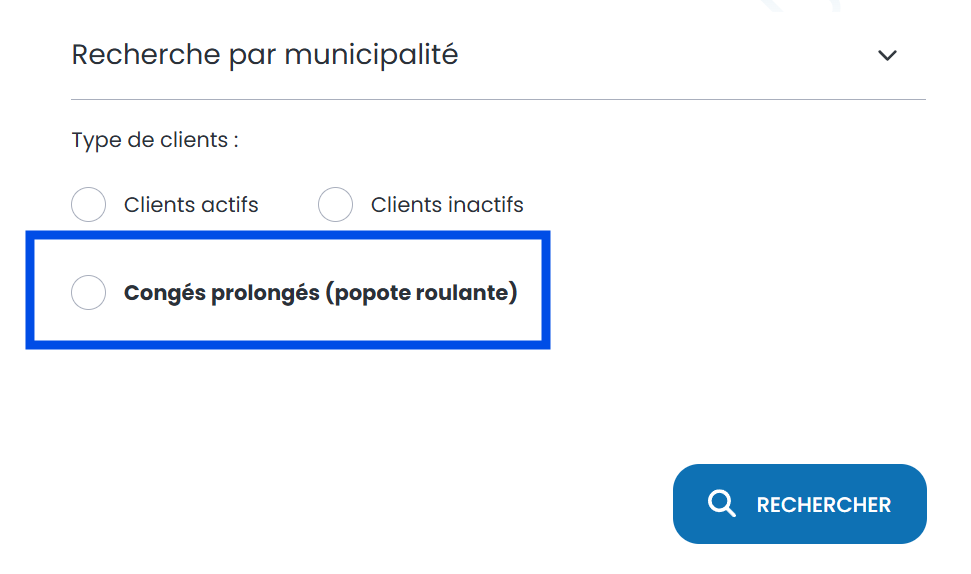The width and height of the screenshot is (971, 574).
Task: Select the Clients actifs radio button
Action: pyautogui.click(x=89, y=205)
